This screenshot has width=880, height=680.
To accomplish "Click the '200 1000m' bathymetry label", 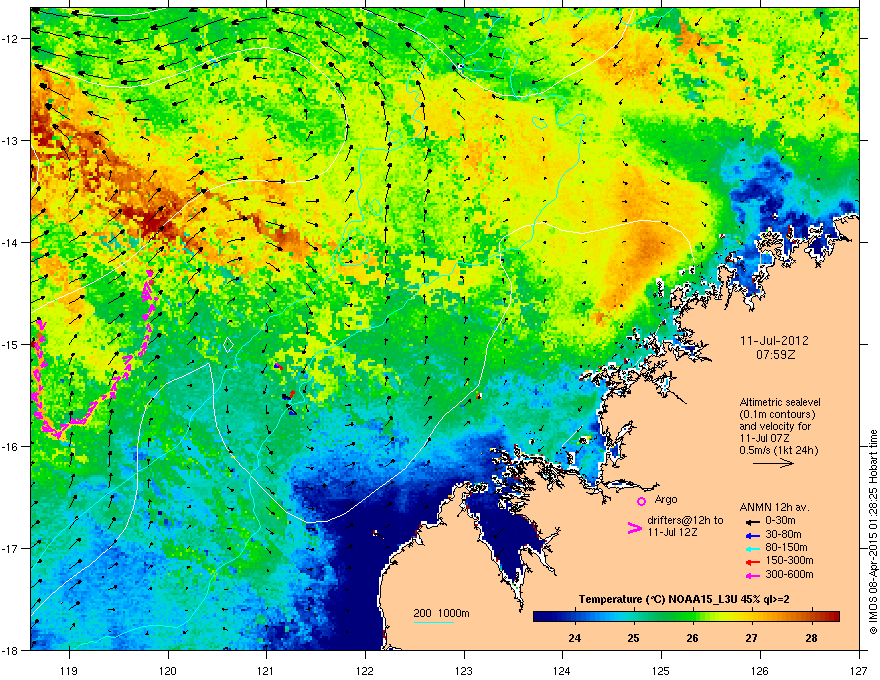I will pos(441,613).
